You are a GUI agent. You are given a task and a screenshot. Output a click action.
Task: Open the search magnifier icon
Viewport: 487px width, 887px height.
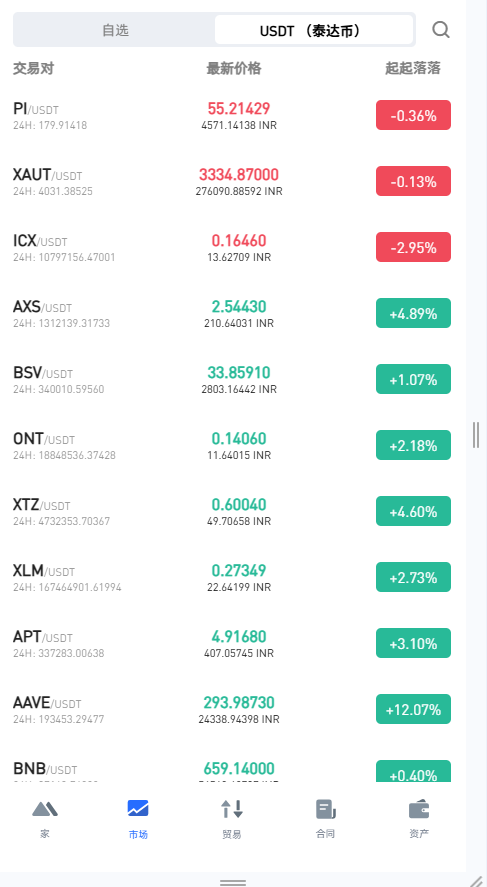tap(441, 29)
